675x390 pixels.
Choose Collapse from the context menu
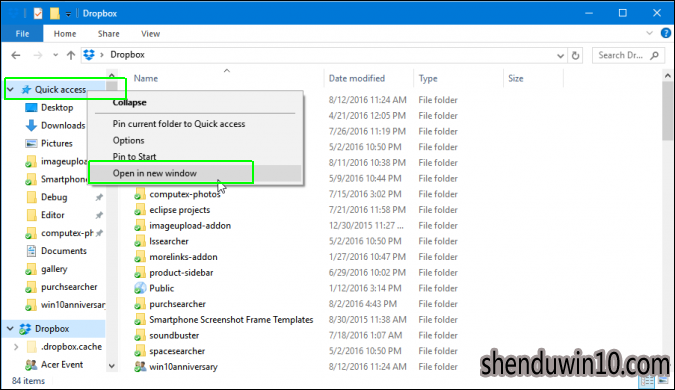pyautogui.click(x=130, y=102)
